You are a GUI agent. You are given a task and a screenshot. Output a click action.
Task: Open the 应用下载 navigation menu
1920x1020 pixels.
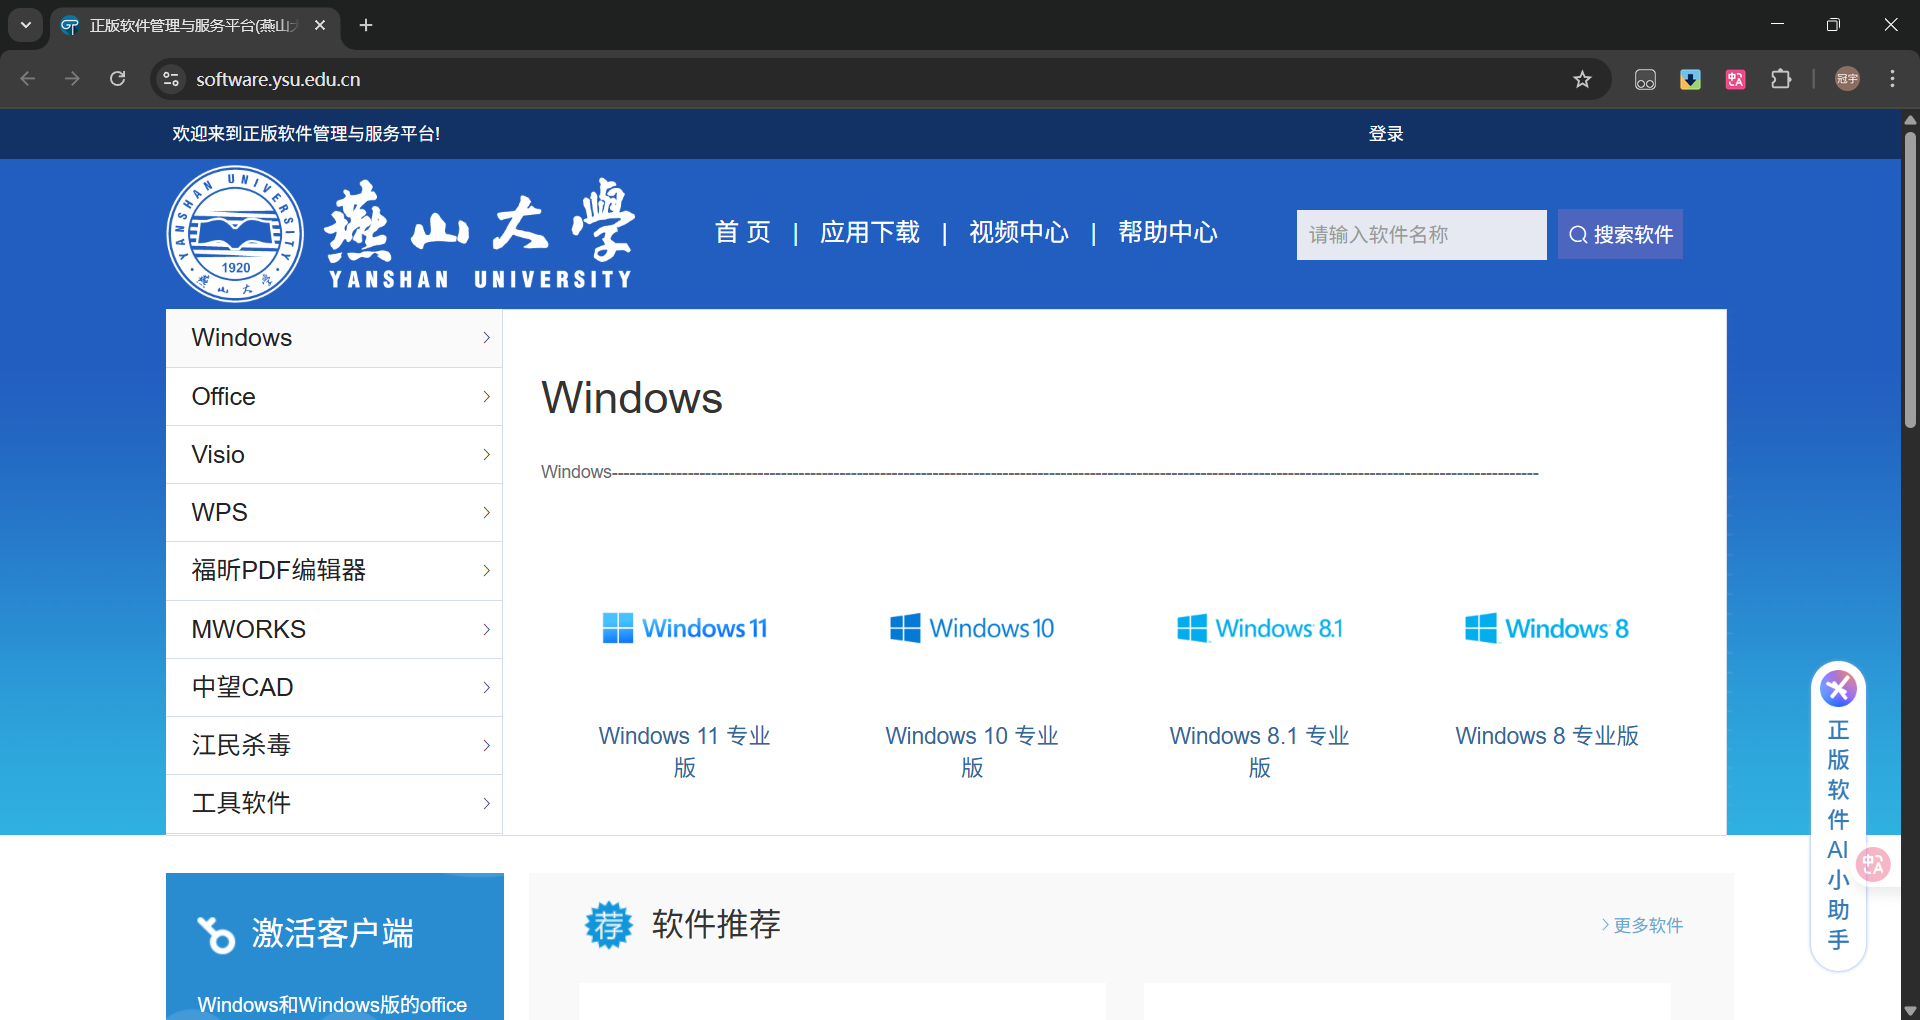click(869, 232)
